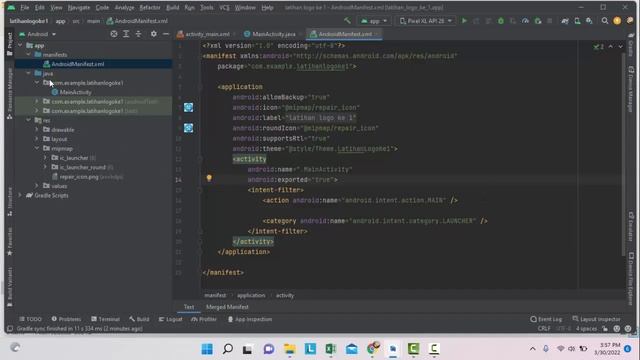Viewport: 640px width, 360px height.
Task: Click CRLF line separator in status bar
Action: click(x=544, y=329)
